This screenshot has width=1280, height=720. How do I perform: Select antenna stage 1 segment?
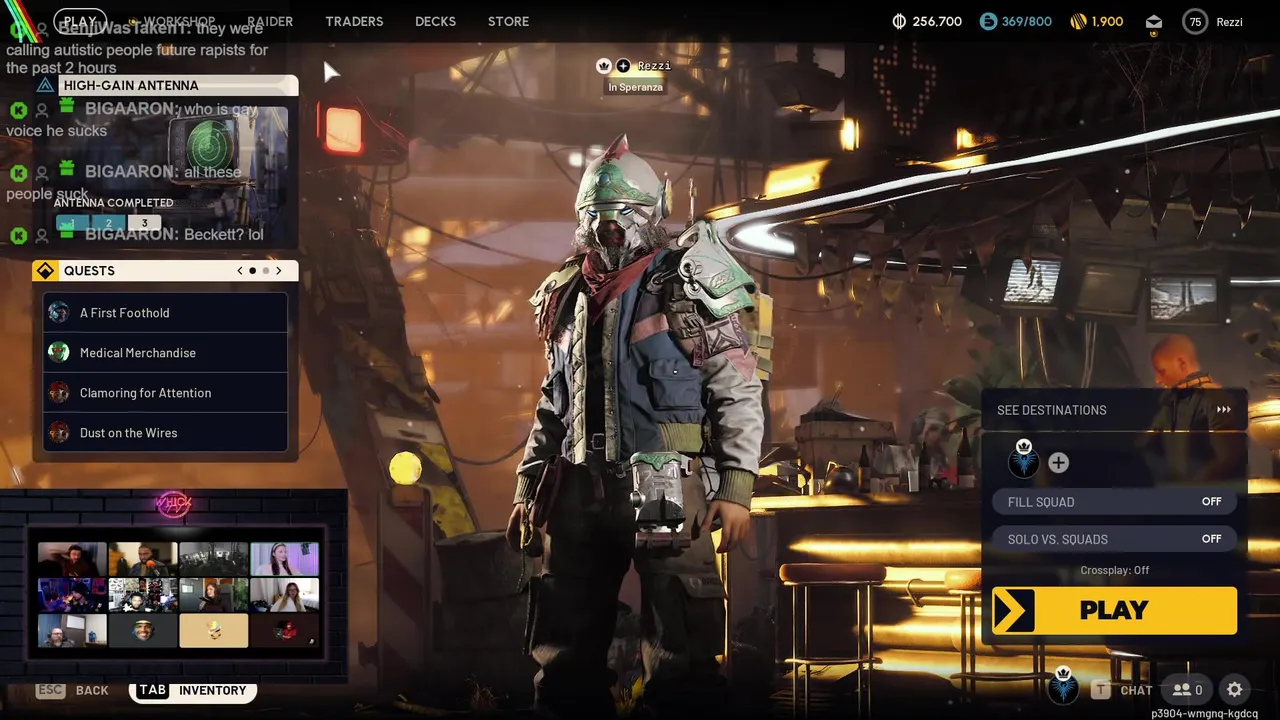71,223
